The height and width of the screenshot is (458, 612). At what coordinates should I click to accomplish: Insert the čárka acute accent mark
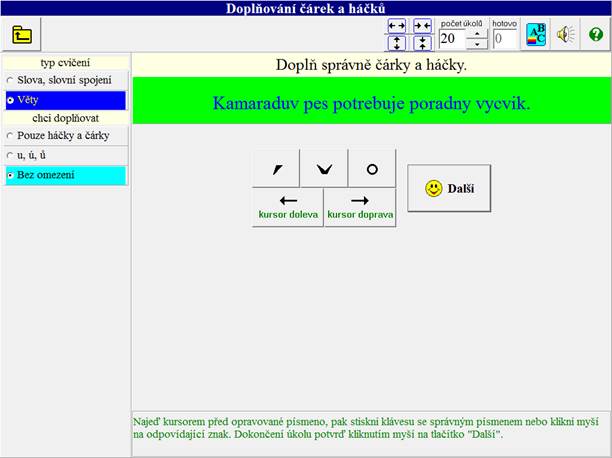277,169
